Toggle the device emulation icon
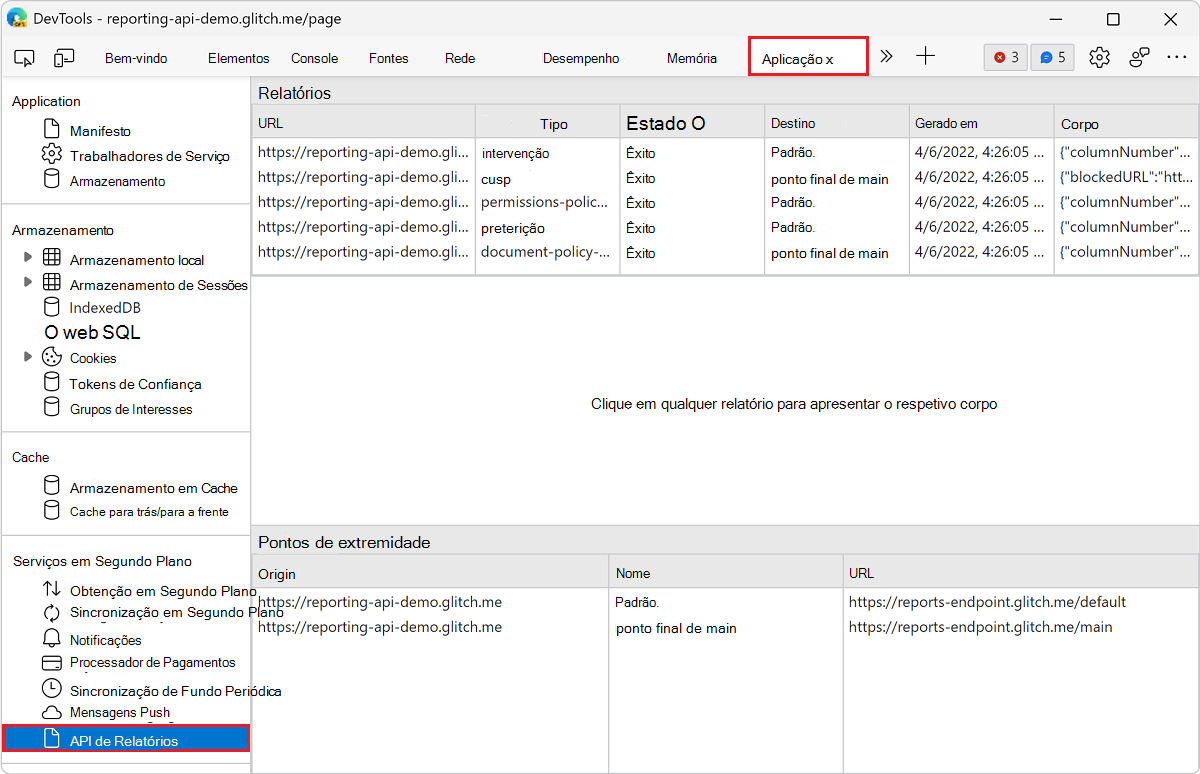The height and width of the screenshot is (774, 1200). tap(64, 58)
